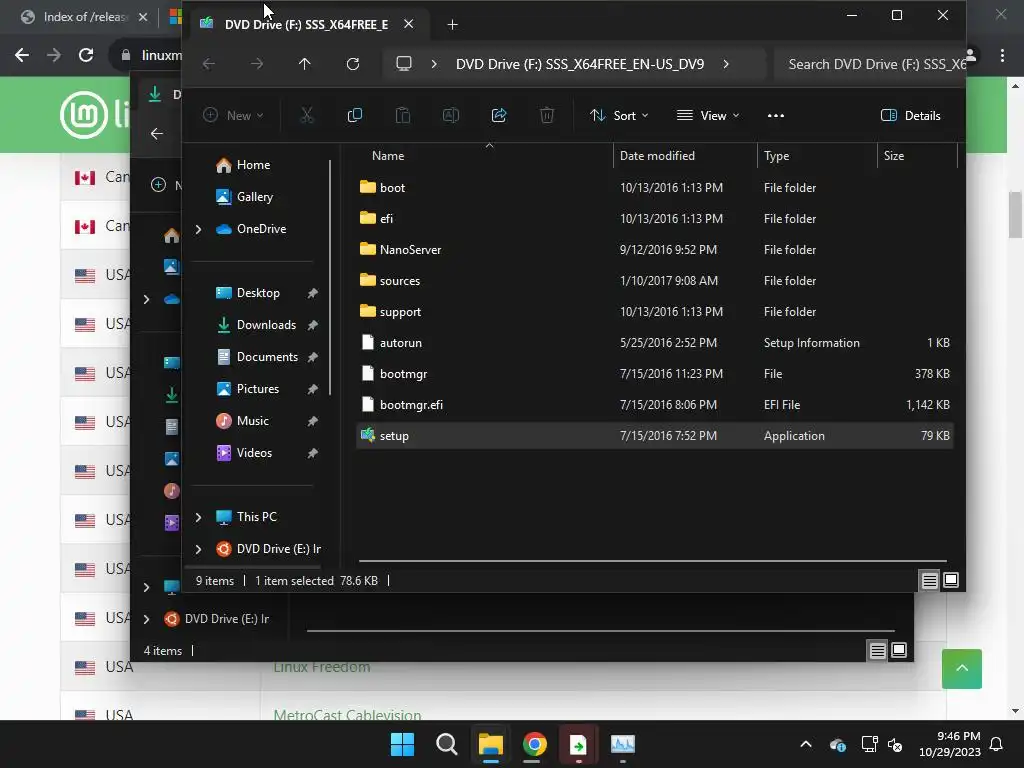Expand DVD Drive (E:) in rear Explorer window
This screenshot has height=768, width=1024.
[146, 619]
